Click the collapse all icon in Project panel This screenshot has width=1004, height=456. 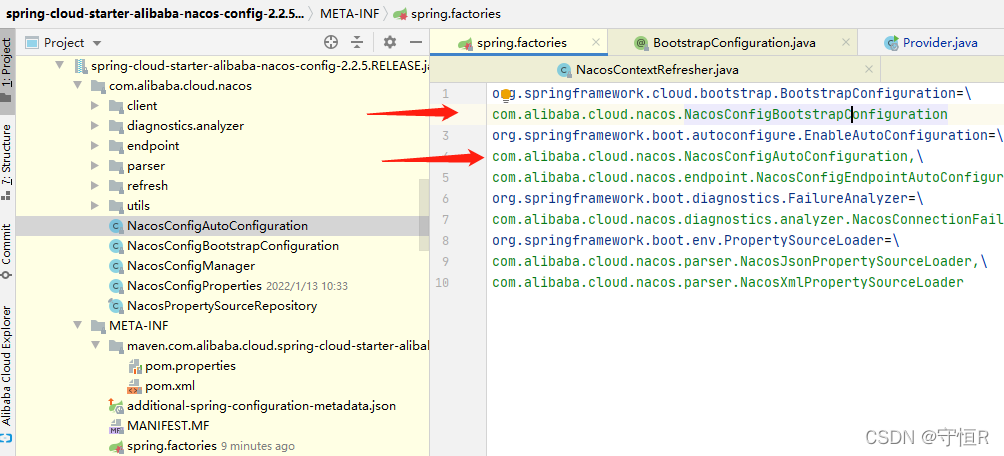pyautogui.click(x=357, y=42)
